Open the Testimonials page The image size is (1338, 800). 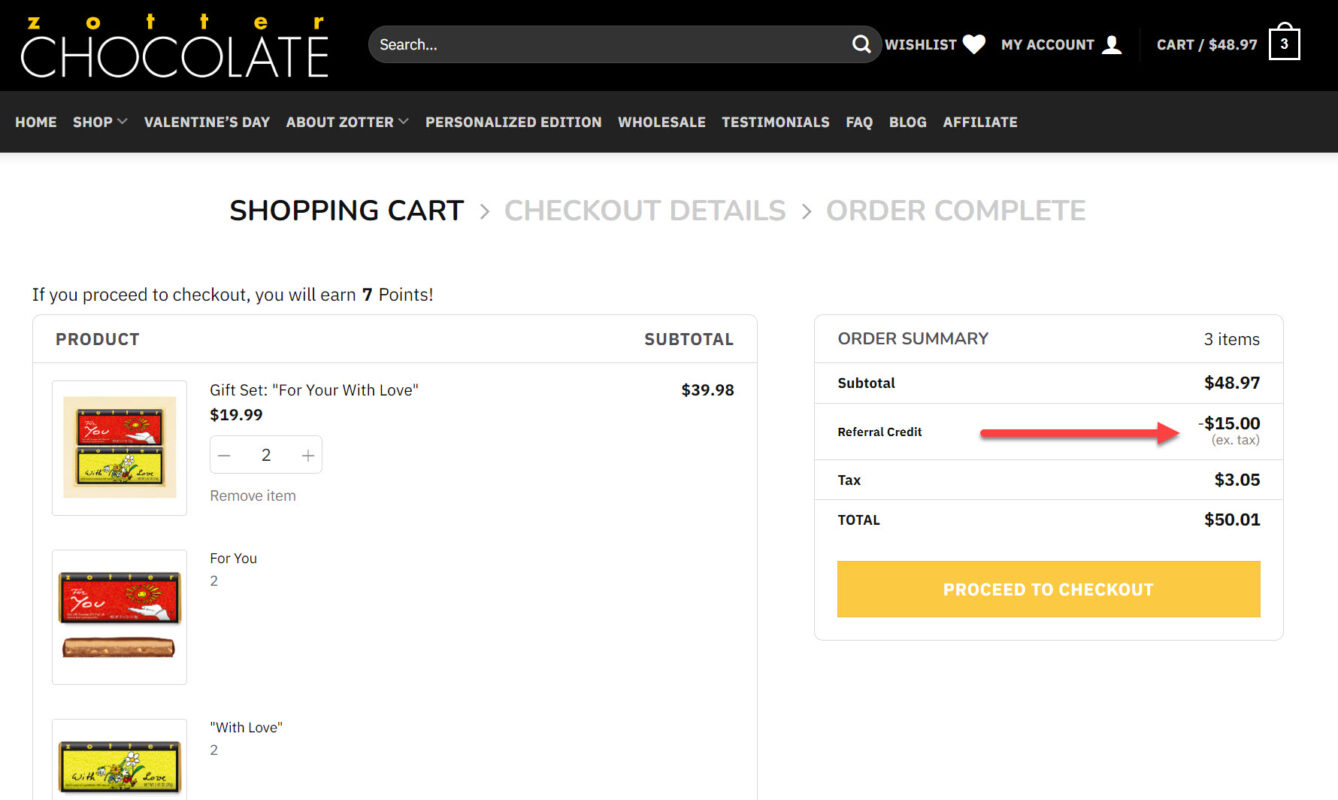(x=776, y=122)
